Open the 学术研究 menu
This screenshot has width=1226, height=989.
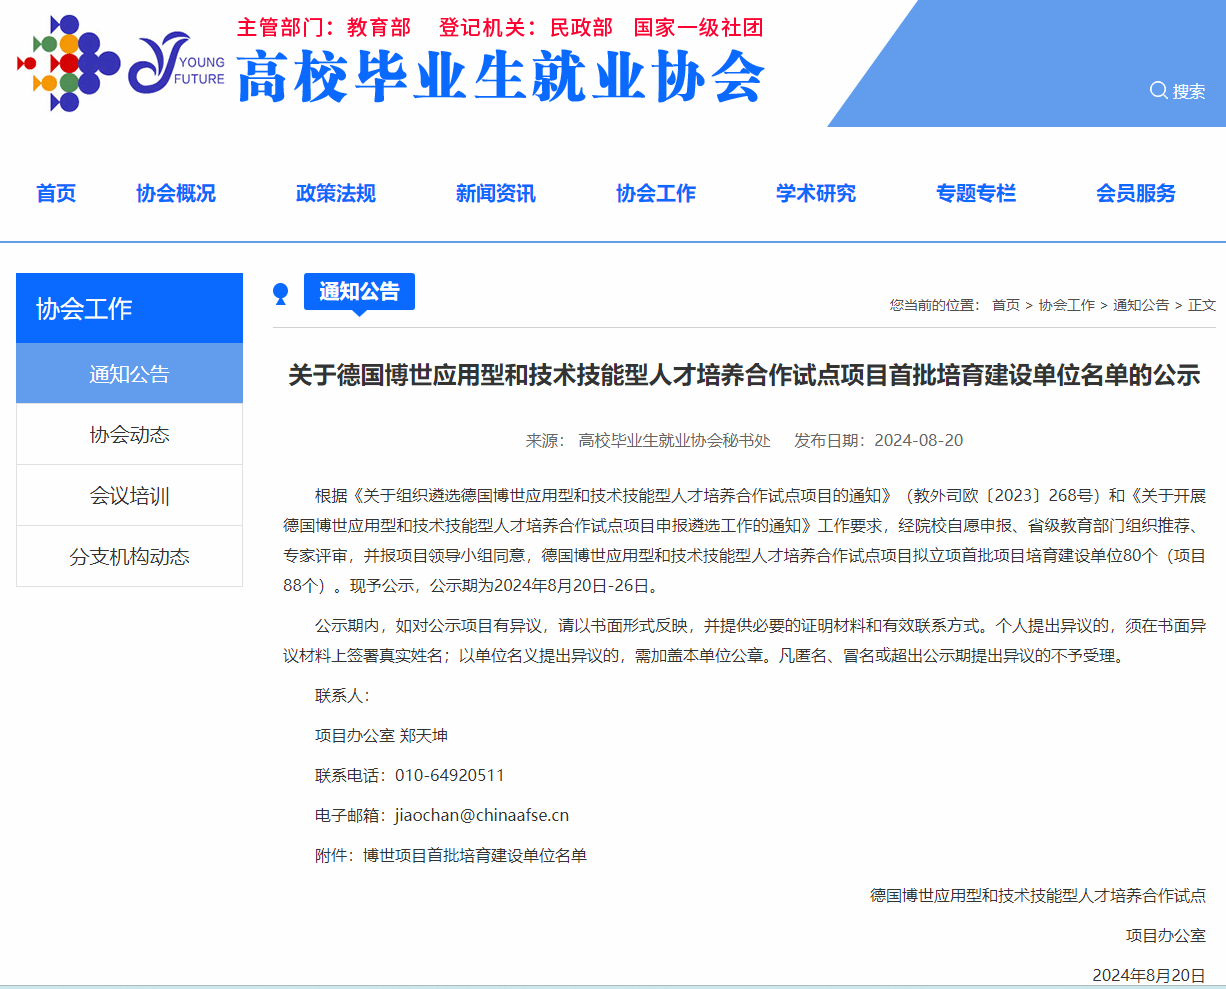816,193
